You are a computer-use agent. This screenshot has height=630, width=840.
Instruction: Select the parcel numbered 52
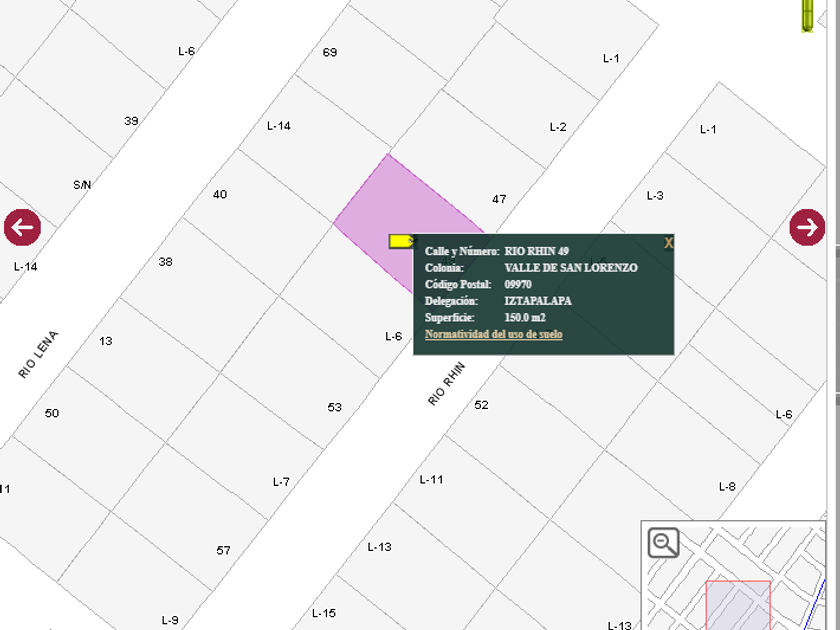point(482,404)
